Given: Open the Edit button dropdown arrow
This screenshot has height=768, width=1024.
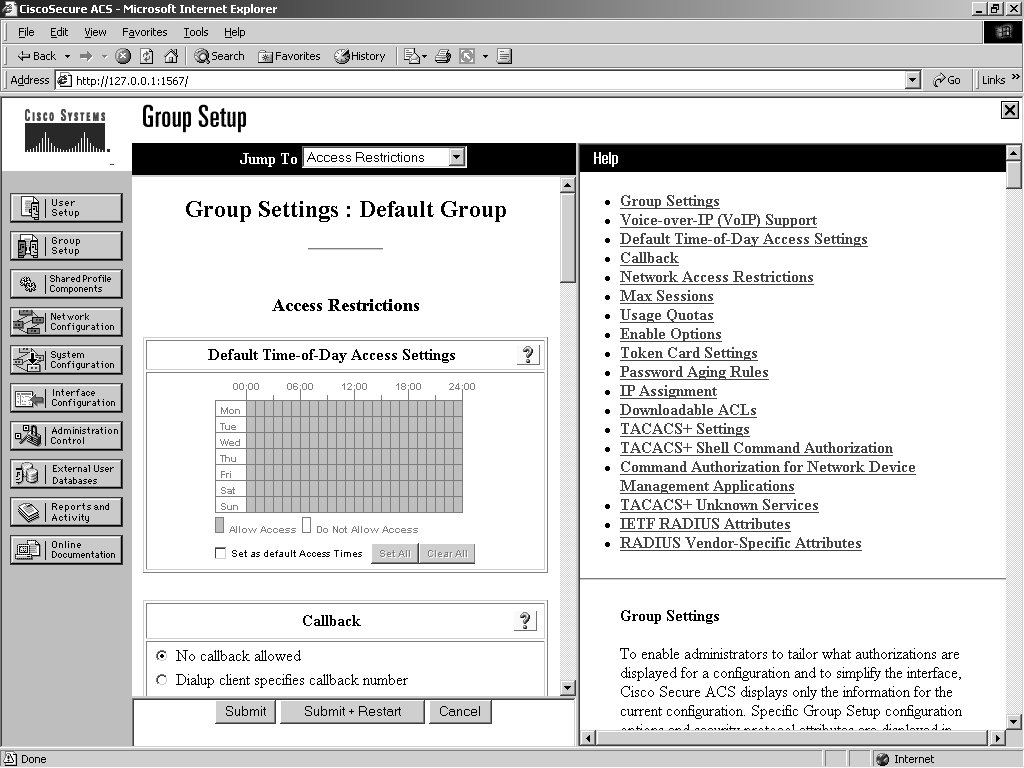Looking at the screenshot, I should (x=485, y=56).
